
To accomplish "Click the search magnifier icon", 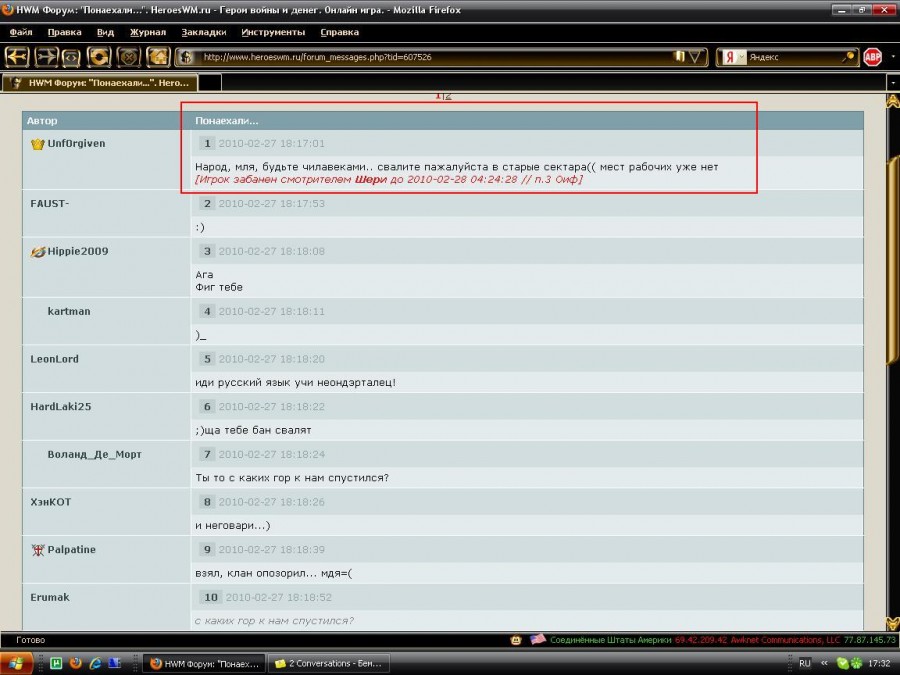I will coord(848,57).
